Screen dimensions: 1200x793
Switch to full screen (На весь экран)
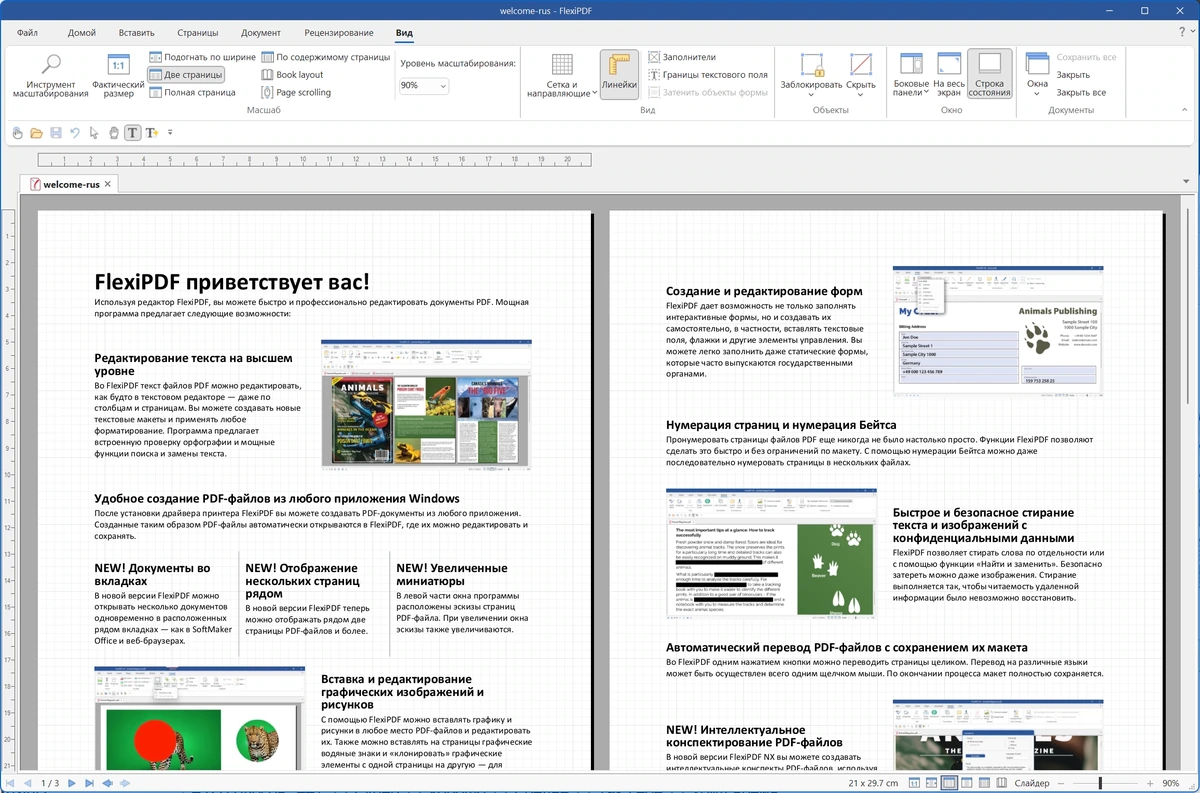click(949, 76)
